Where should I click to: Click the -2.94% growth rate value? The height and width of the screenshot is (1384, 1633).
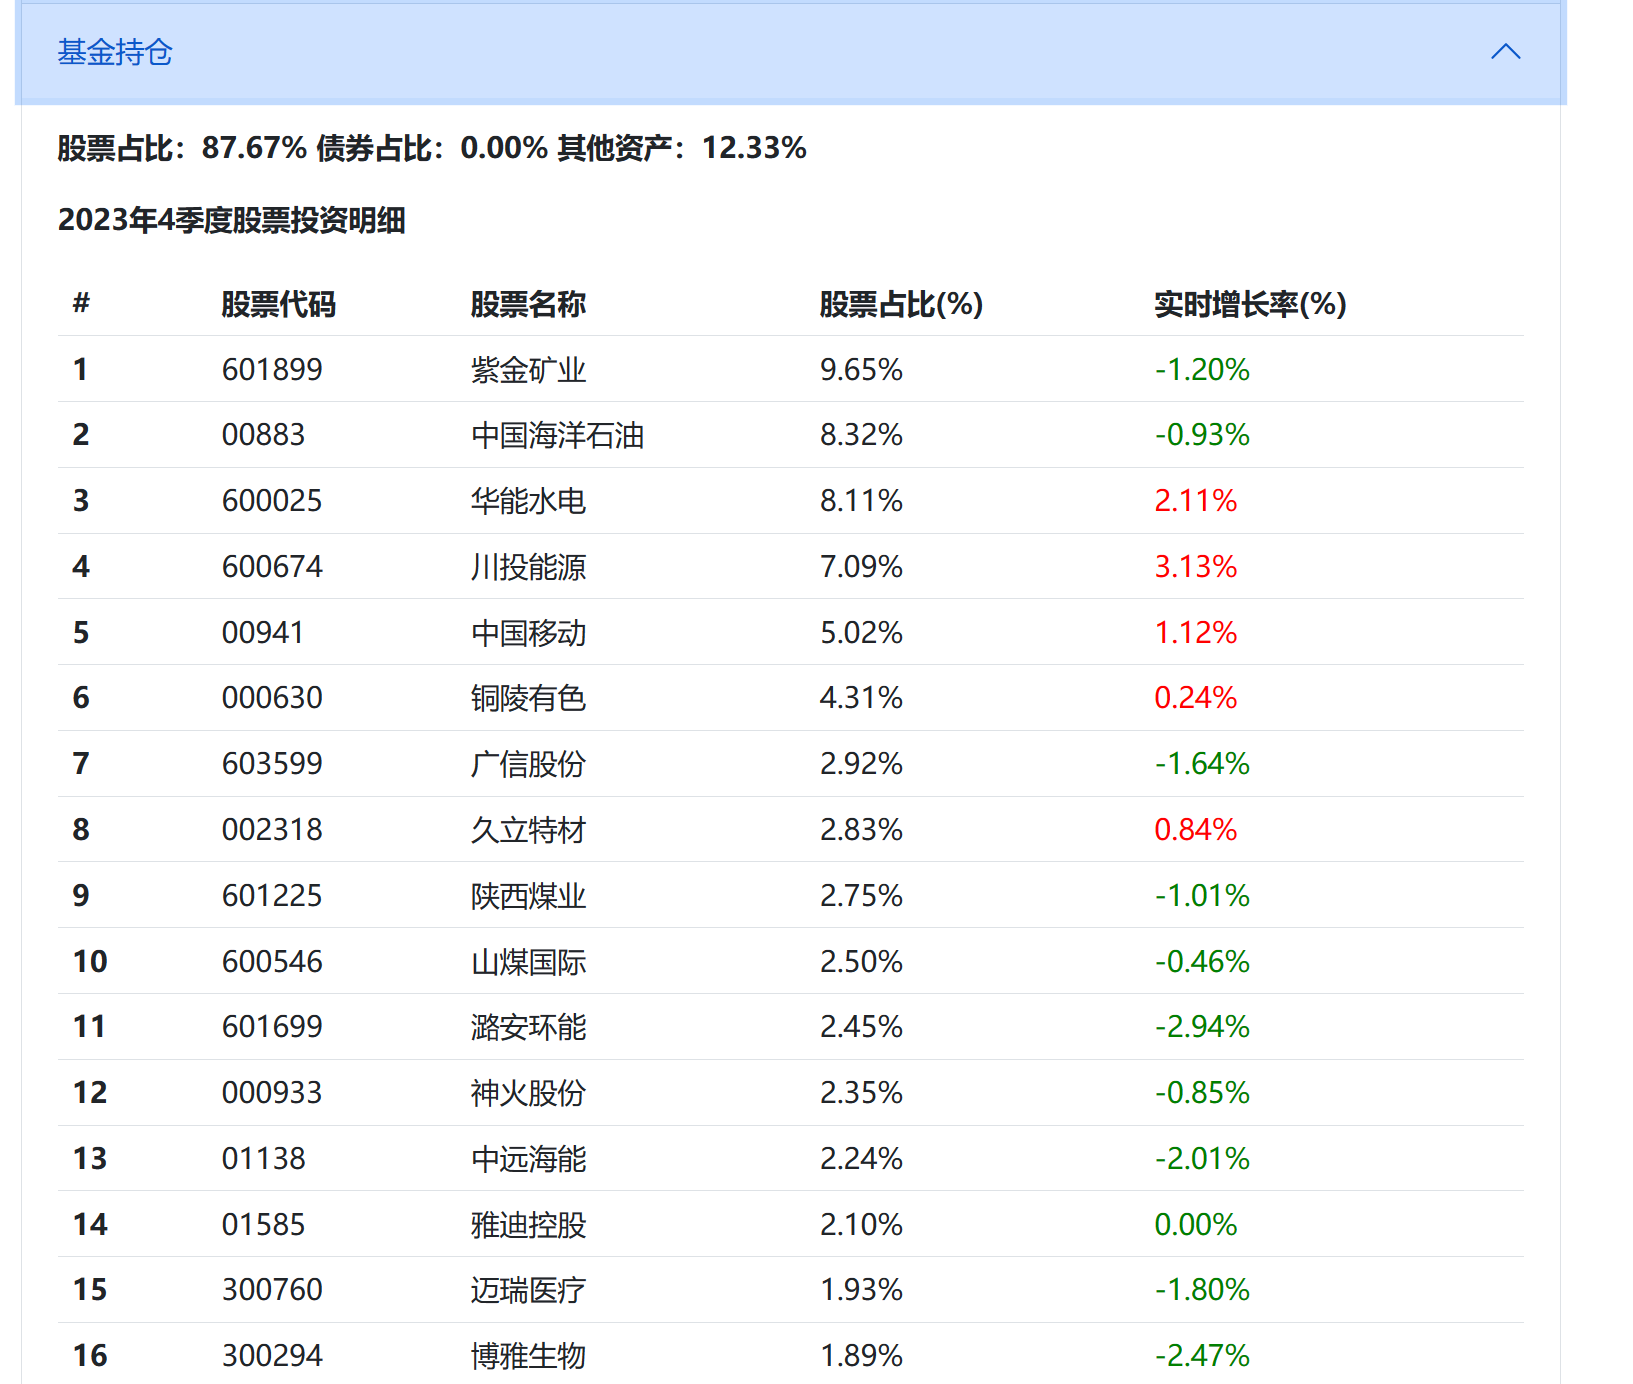click(1202, 1027)
